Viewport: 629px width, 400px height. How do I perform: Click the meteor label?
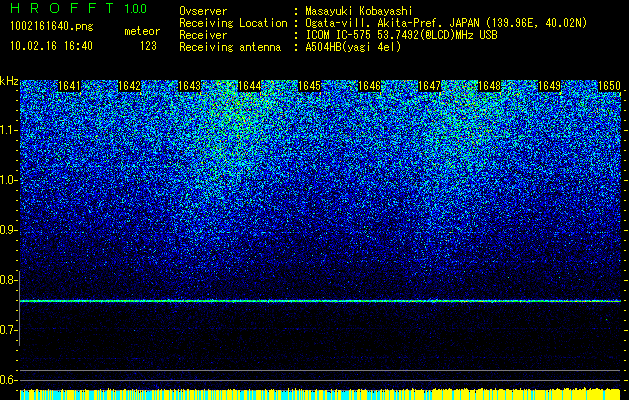click(142, 31)
